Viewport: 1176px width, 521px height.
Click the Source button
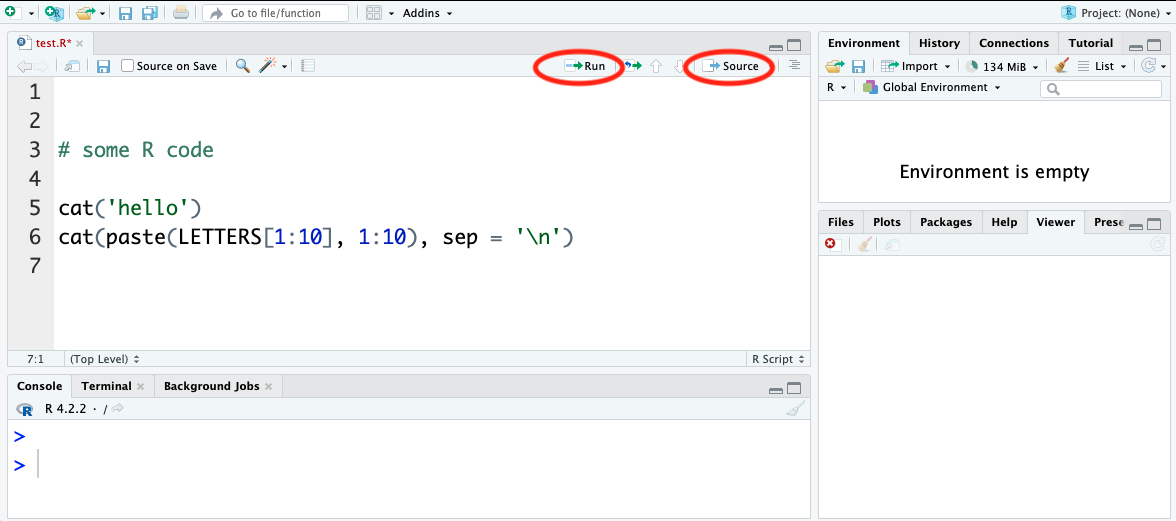click(731, 66)
